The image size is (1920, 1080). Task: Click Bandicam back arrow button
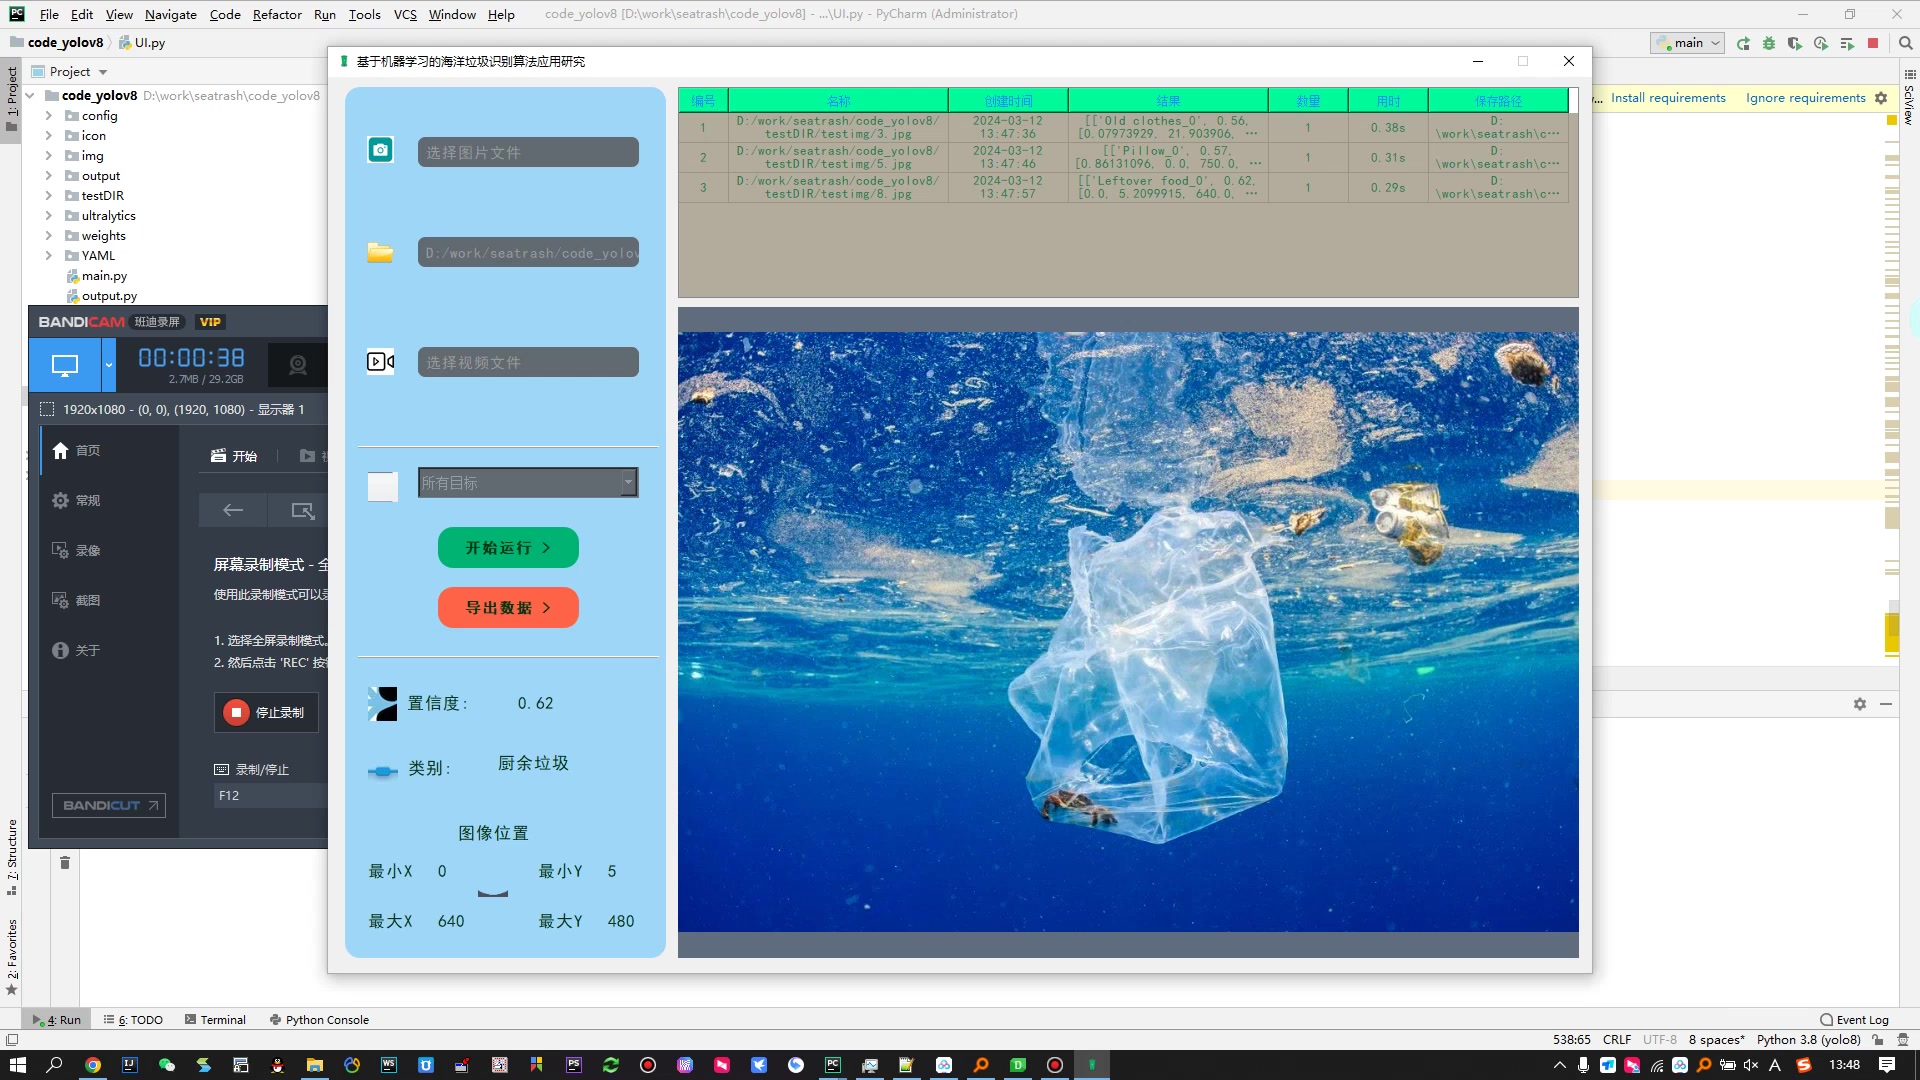(233, 511)
